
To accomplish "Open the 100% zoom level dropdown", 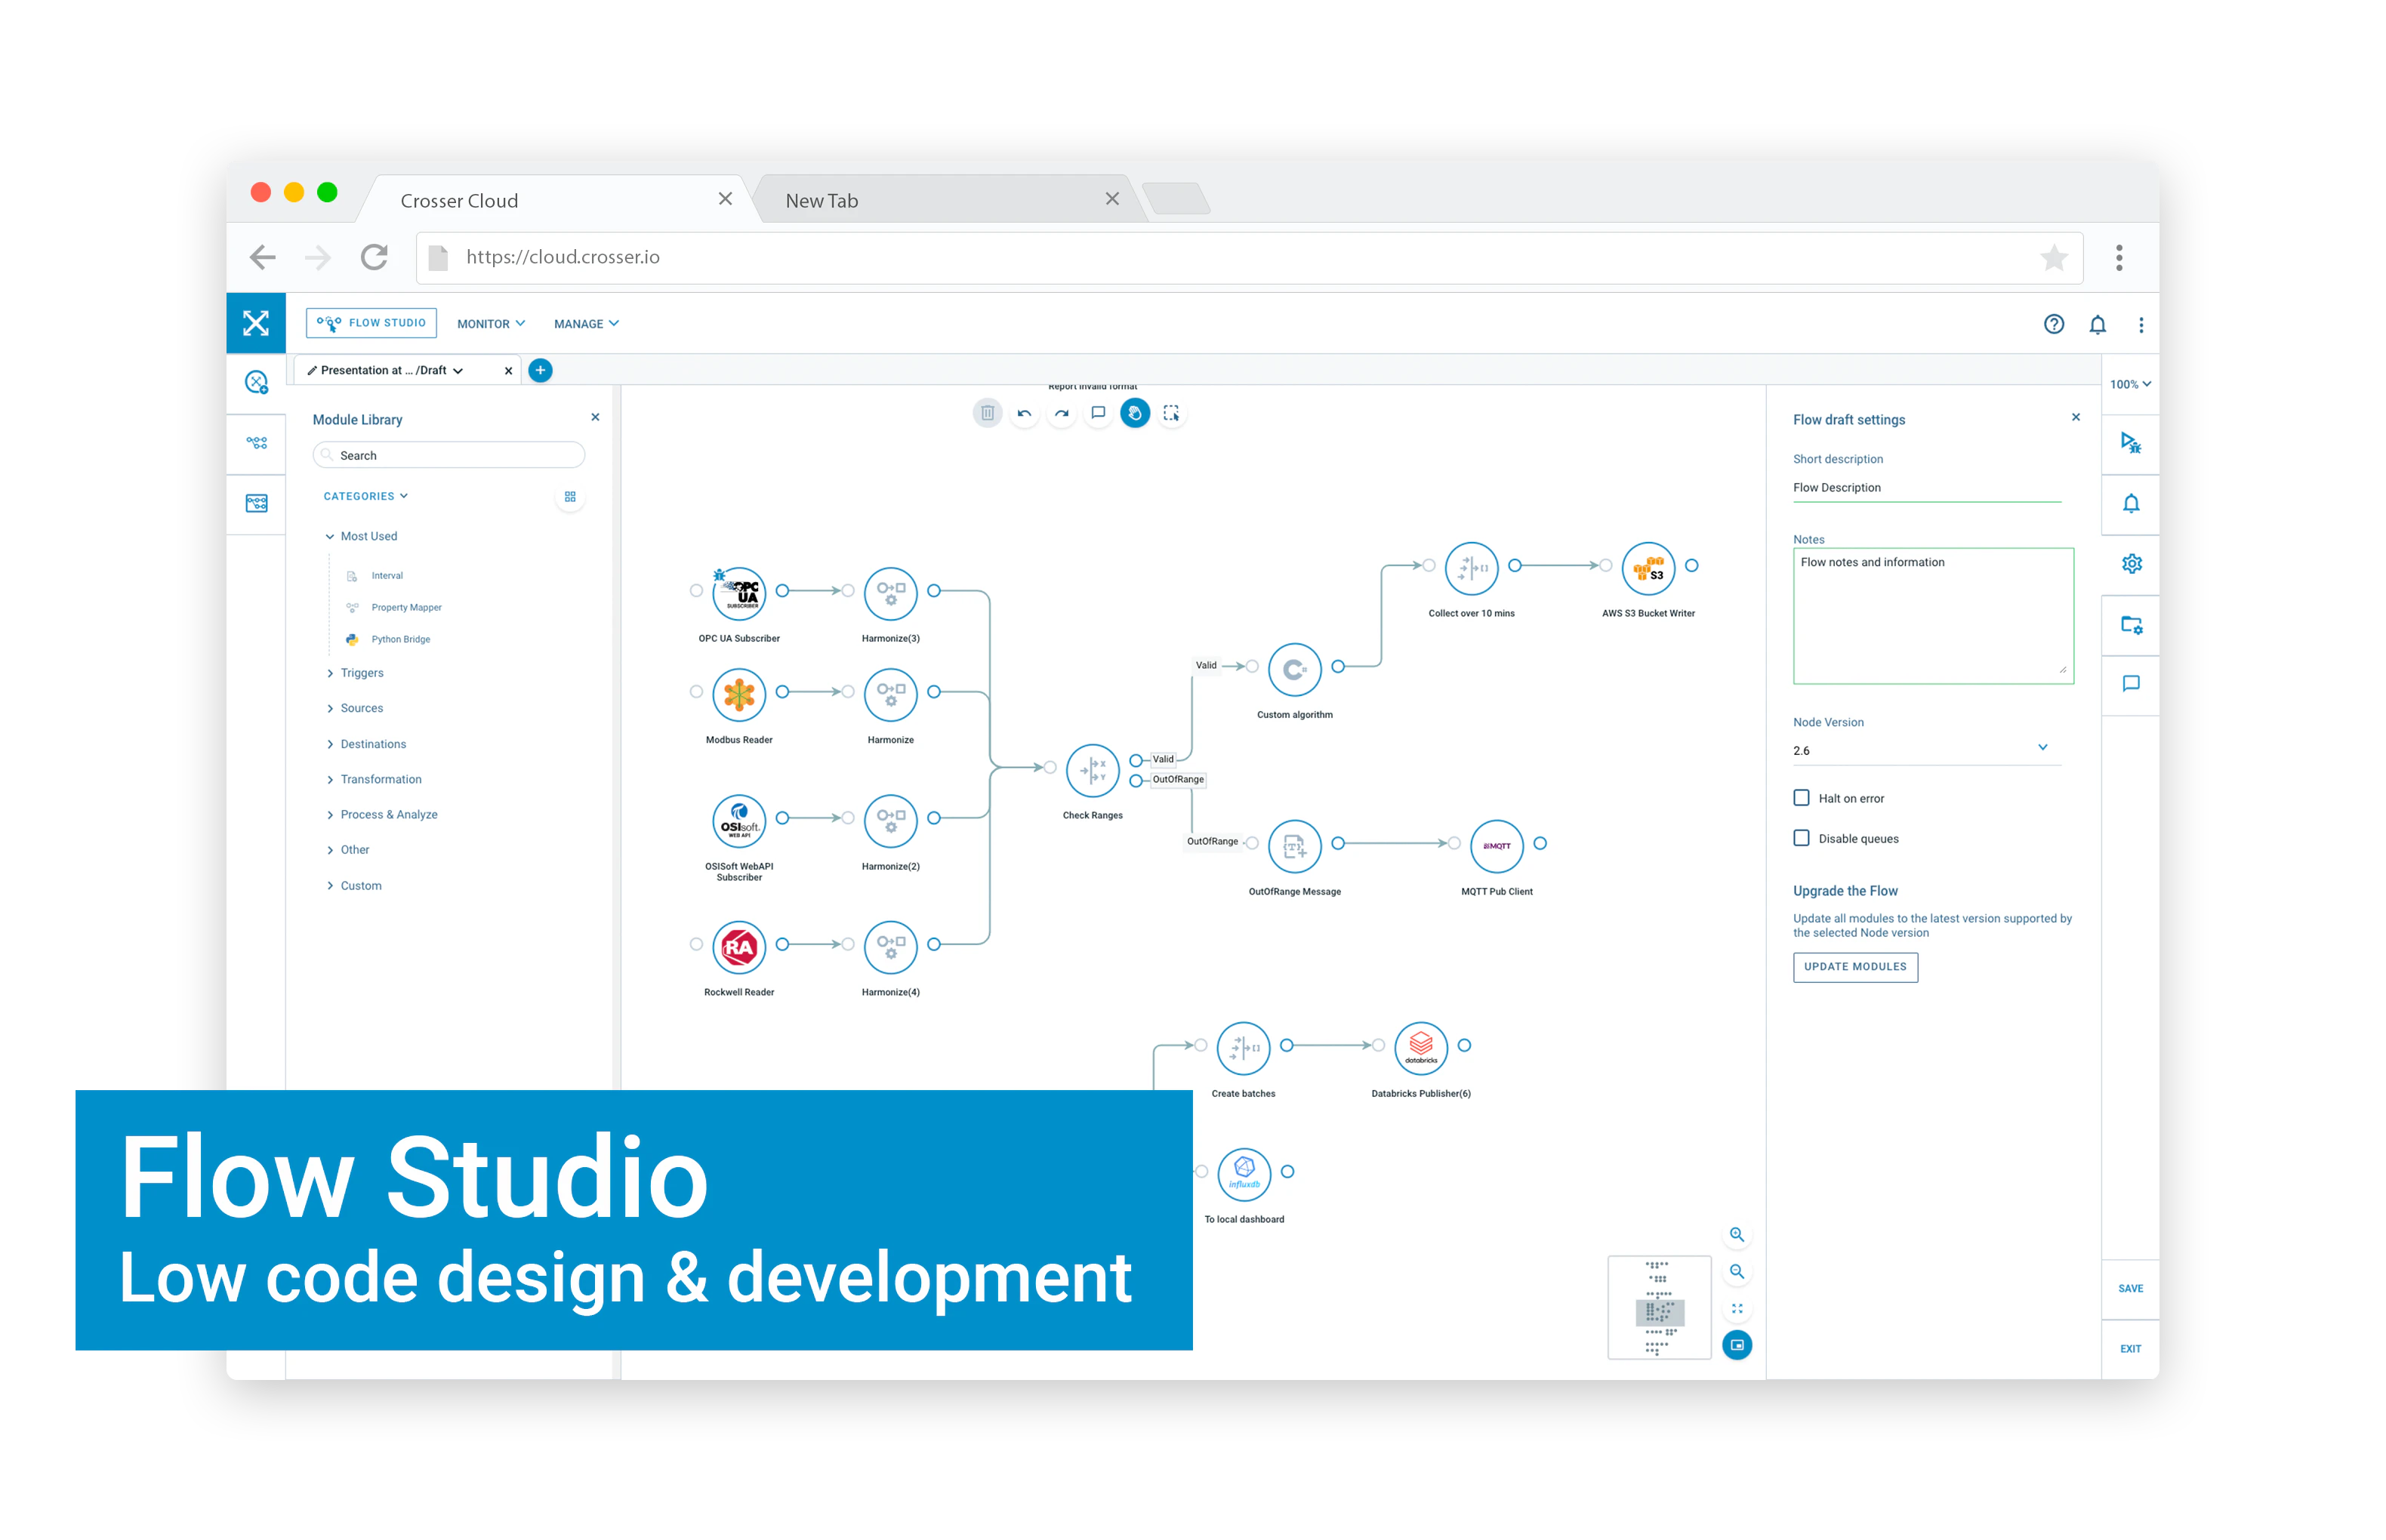I will (2130, 385).
